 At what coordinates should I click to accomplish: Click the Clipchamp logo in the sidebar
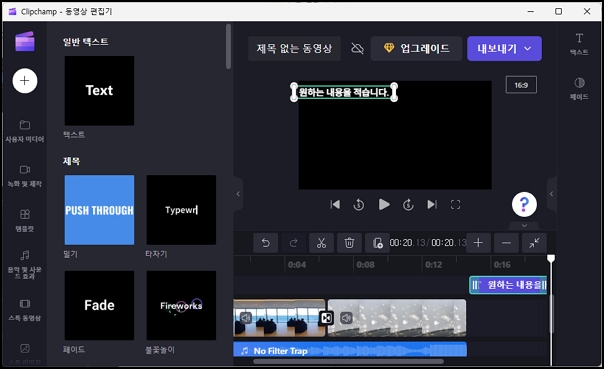25,41
